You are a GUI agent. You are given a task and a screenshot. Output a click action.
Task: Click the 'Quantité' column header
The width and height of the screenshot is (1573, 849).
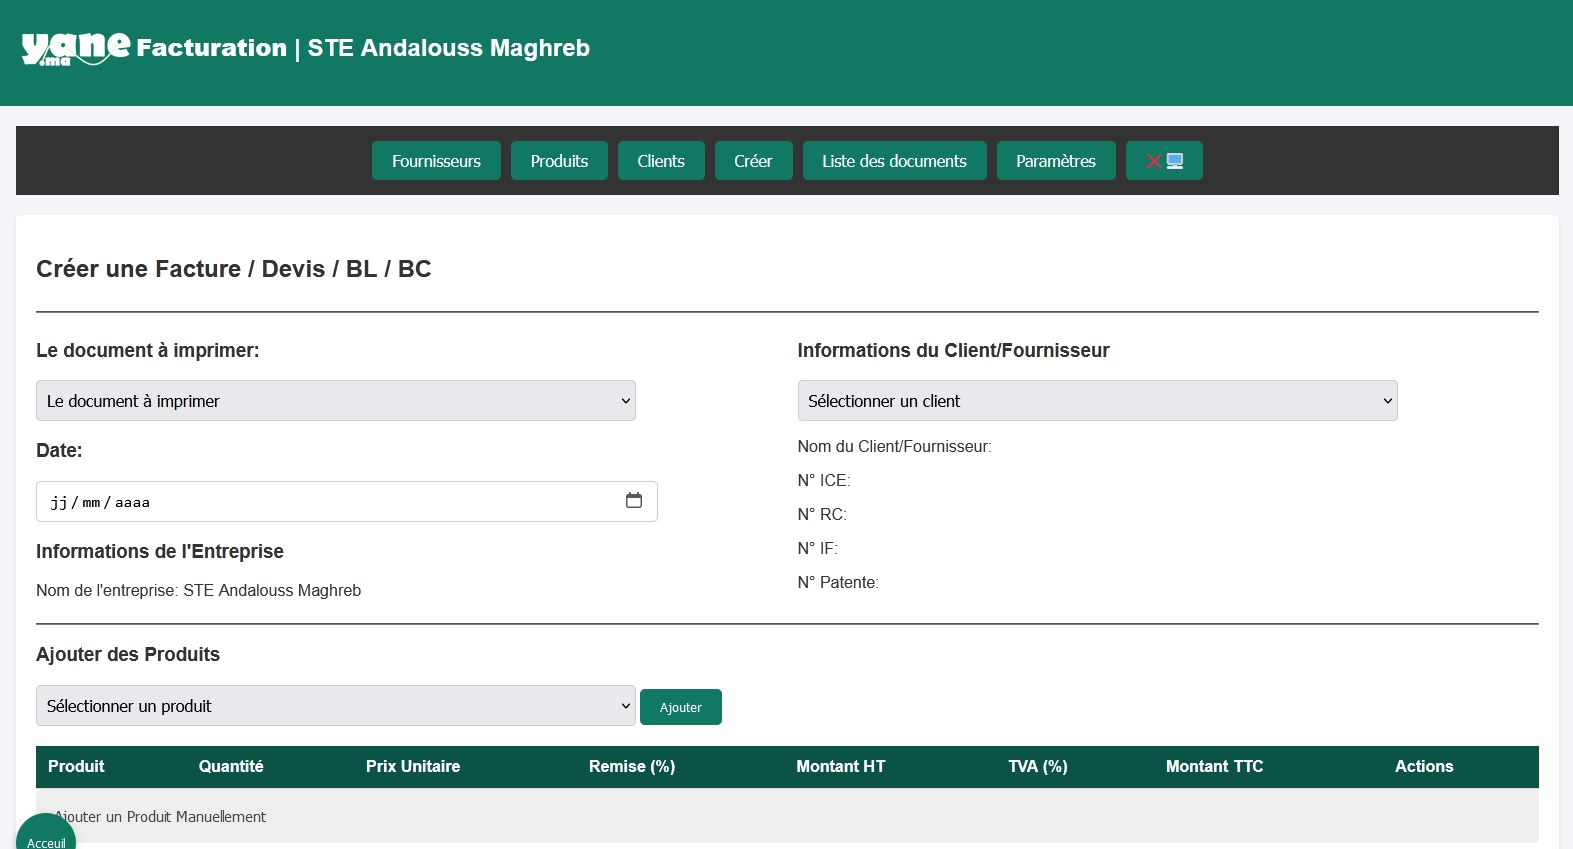231,766
